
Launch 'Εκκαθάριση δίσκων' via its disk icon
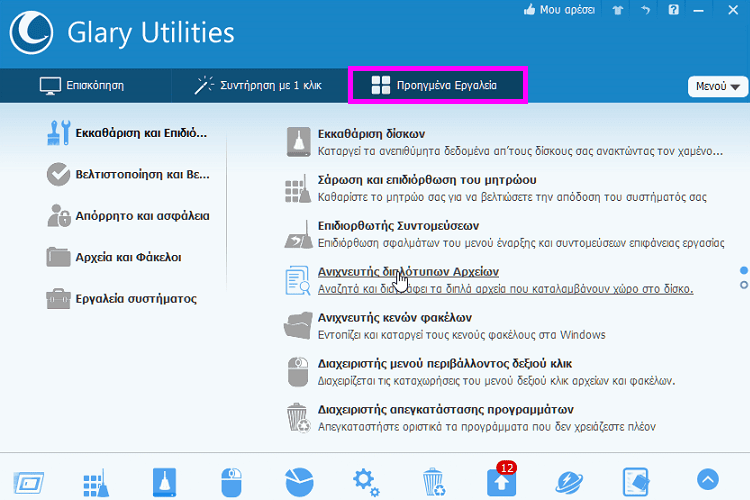coord(298,142)
